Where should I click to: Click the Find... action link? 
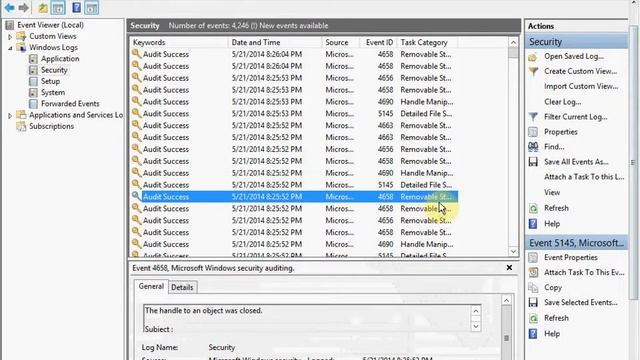[x=554, y=147]
